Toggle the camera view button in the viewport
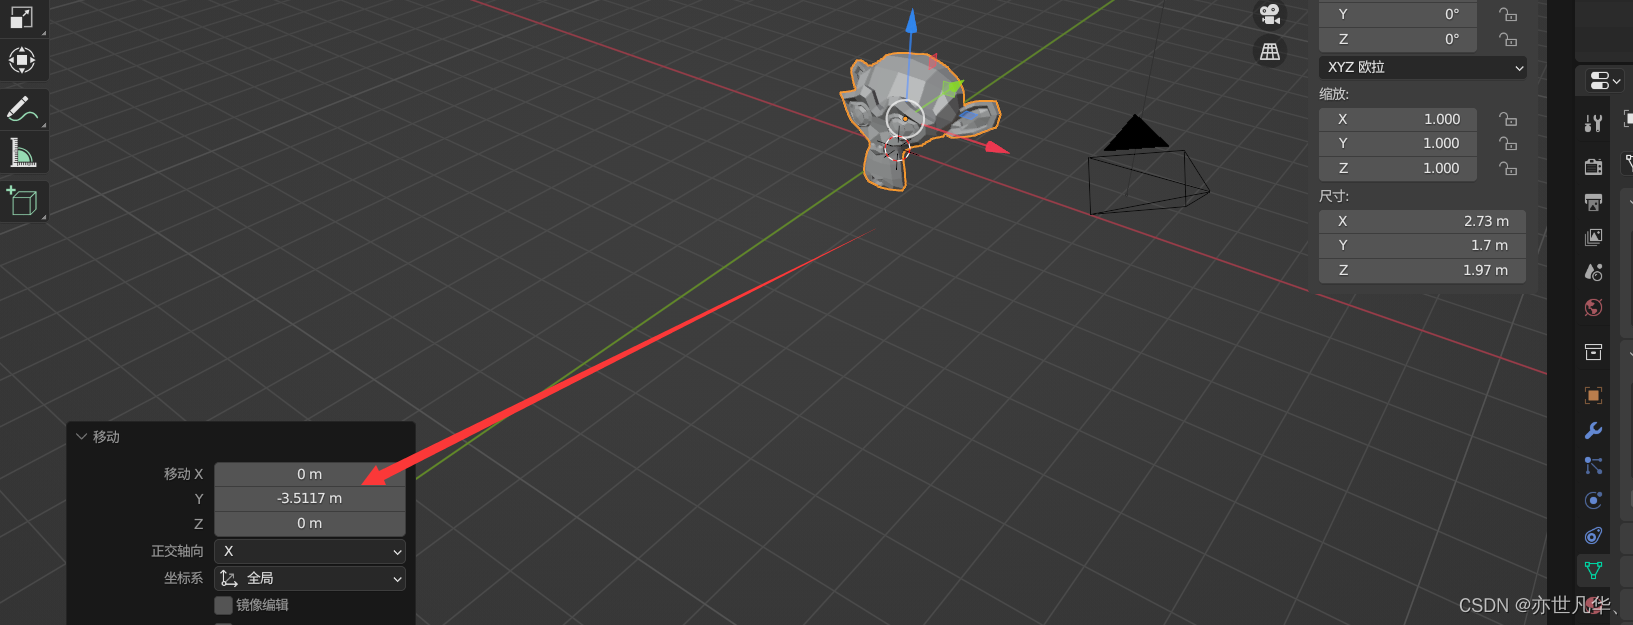Image resolution: width=1633 pixels, height=625 pixels. pos(1270,14)
